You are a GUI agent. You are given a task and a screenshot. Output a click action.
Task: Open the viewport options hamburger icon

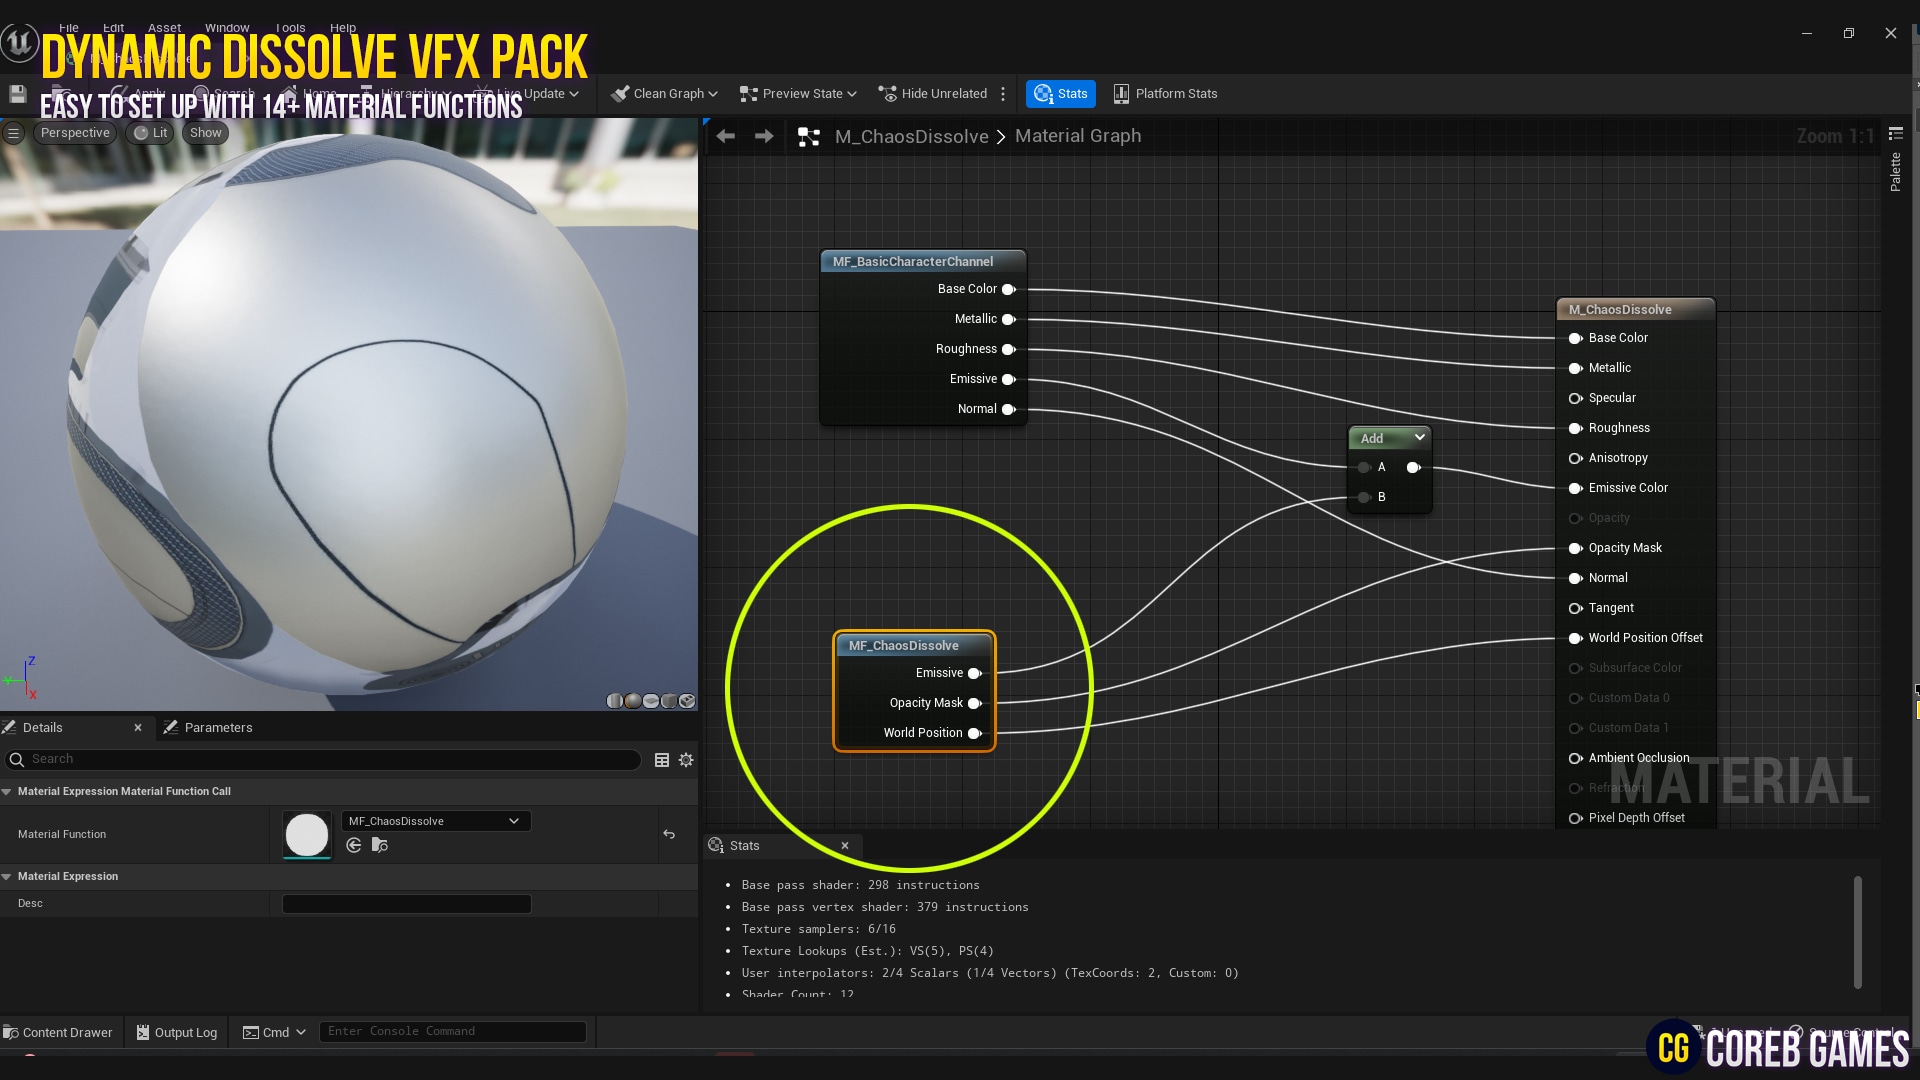tap(13, 132)
